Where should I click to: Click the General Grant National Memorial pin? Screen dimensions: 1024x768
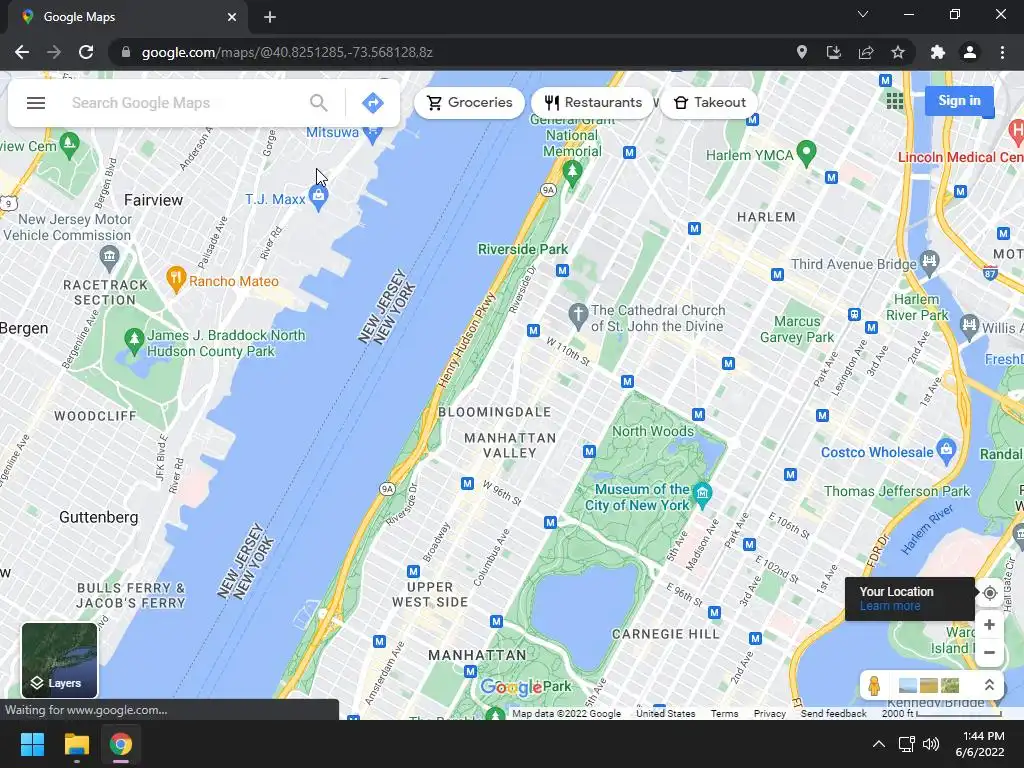pos(572,173)
